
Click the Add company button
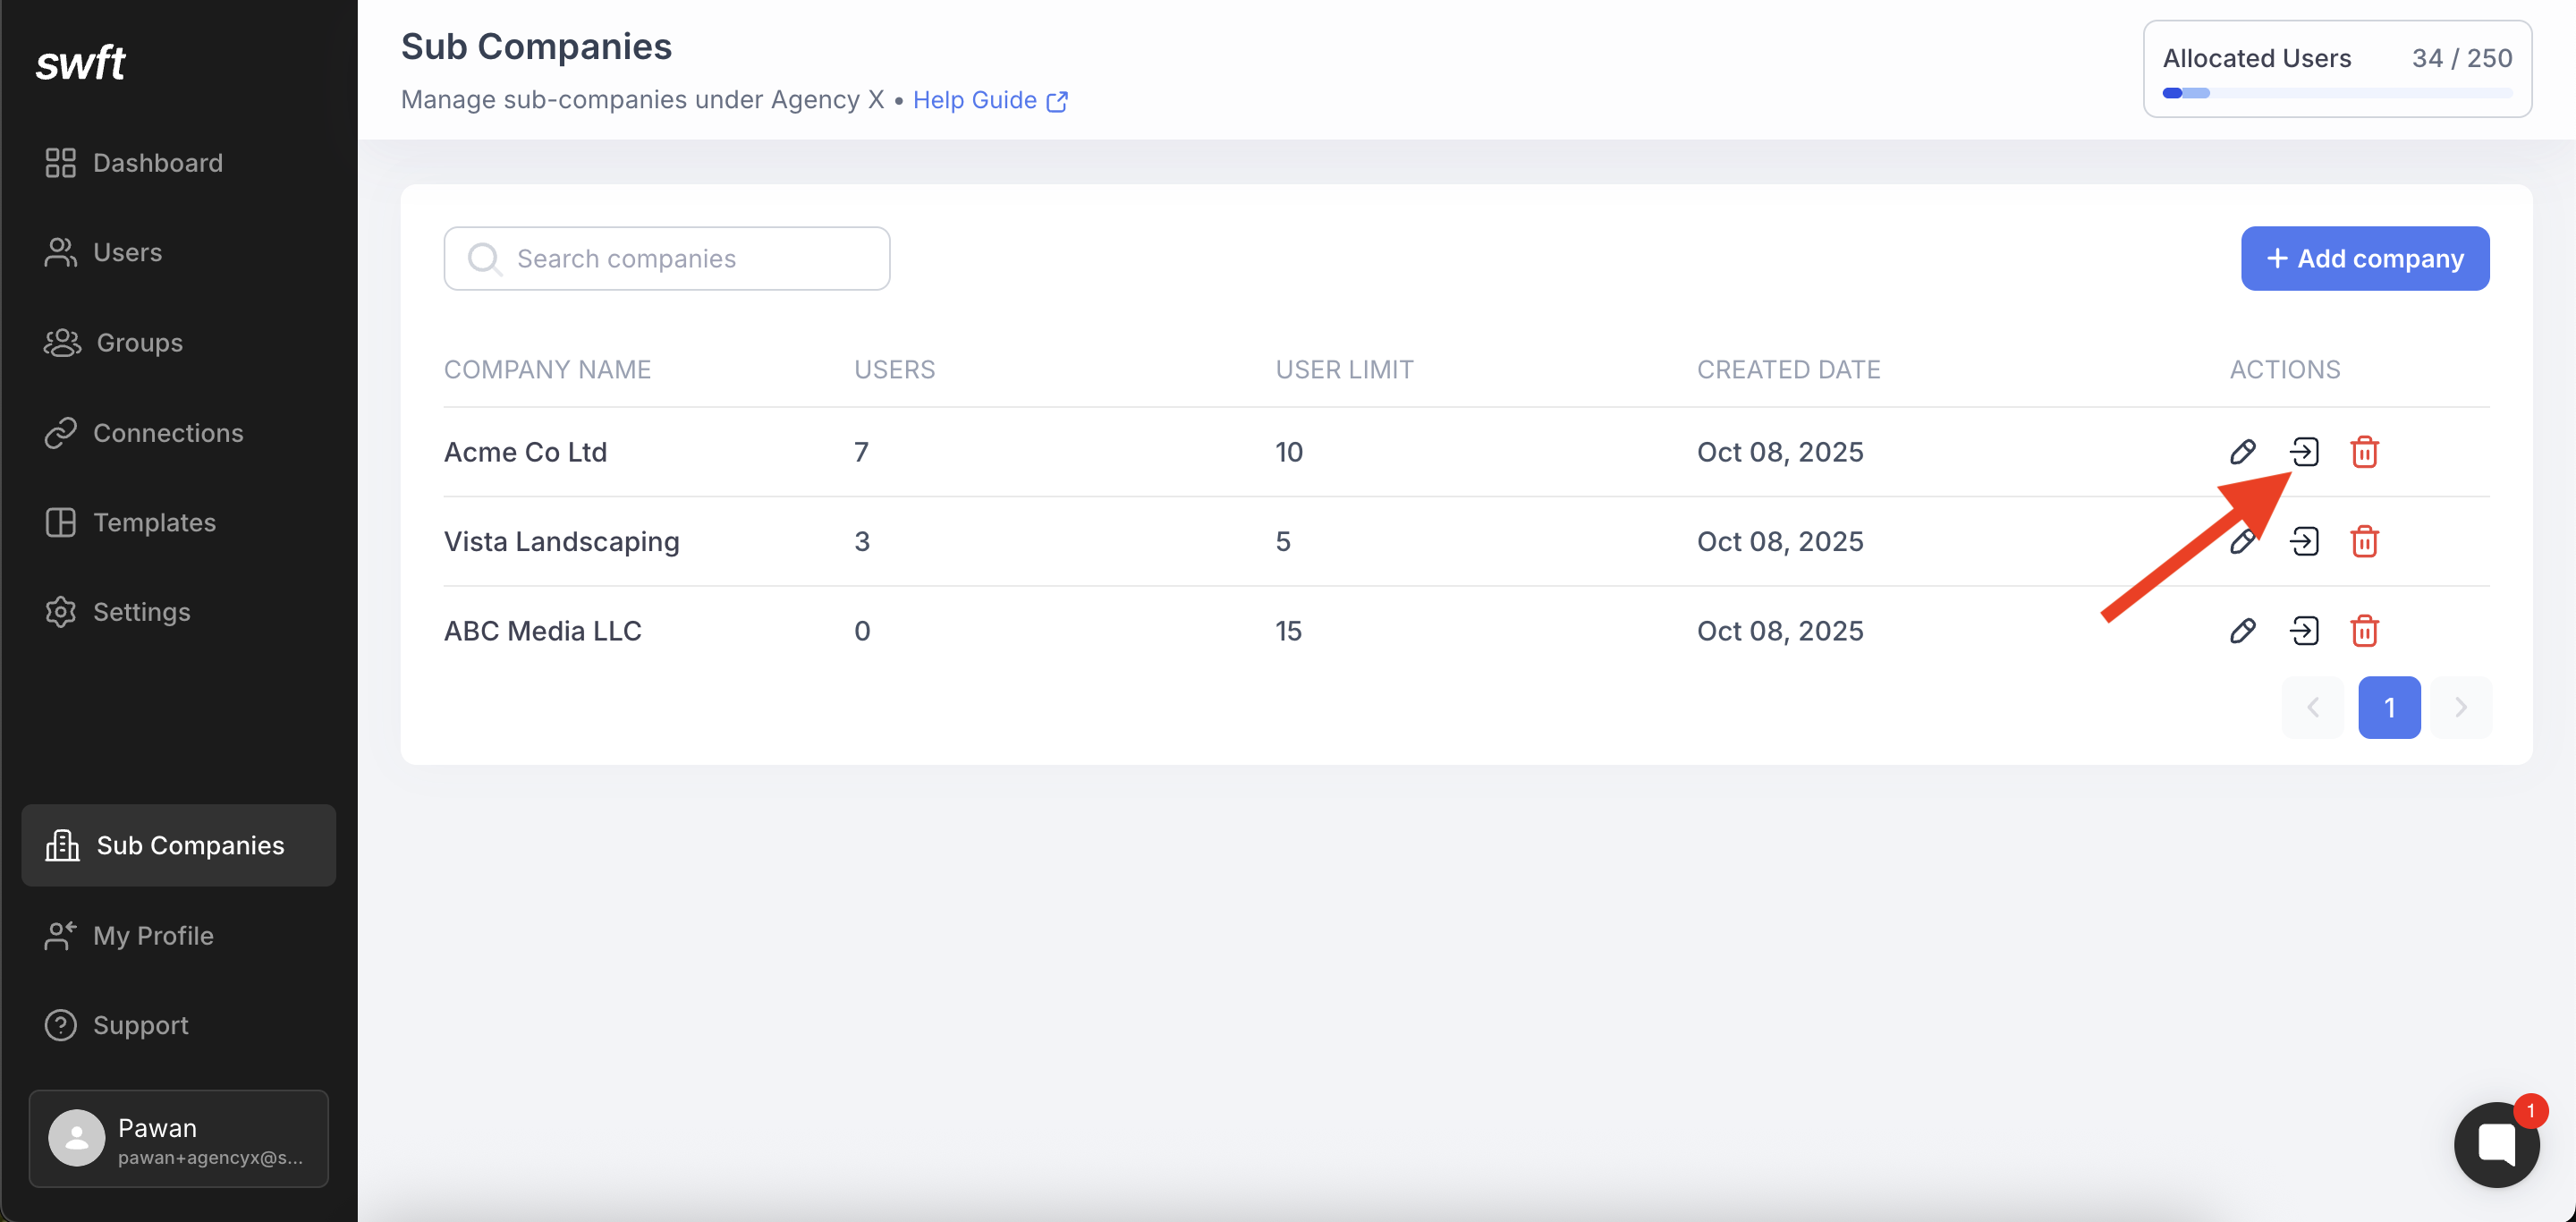2364,259
